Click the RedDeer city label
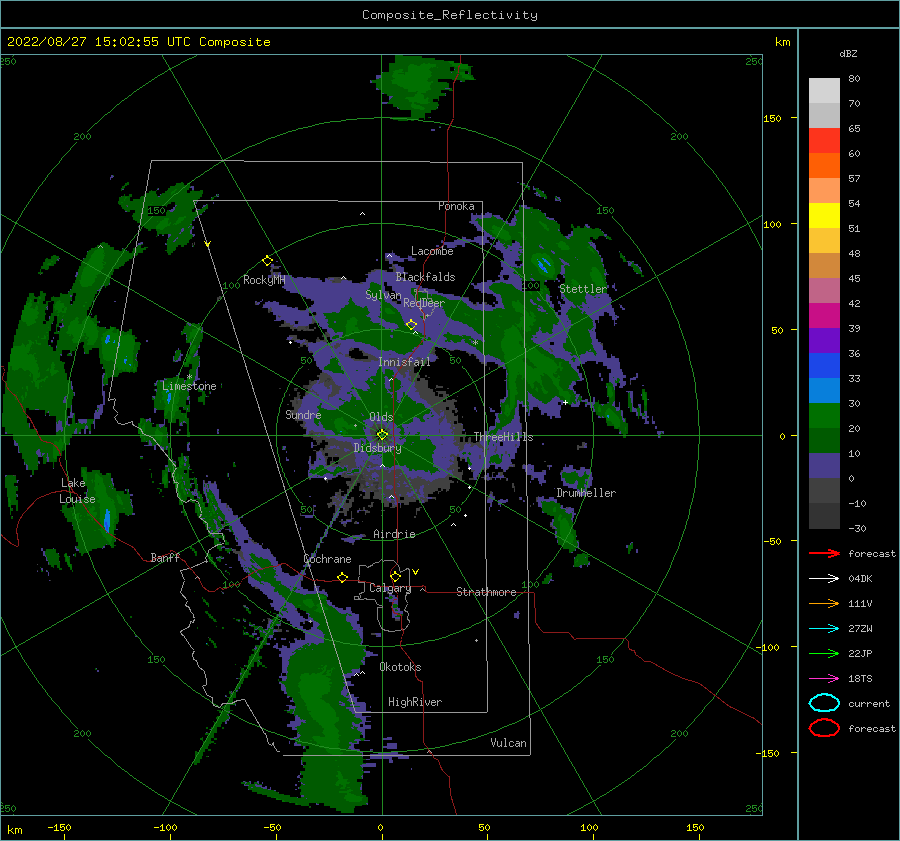Screen dimensions: 900x841 pos(424,303)
